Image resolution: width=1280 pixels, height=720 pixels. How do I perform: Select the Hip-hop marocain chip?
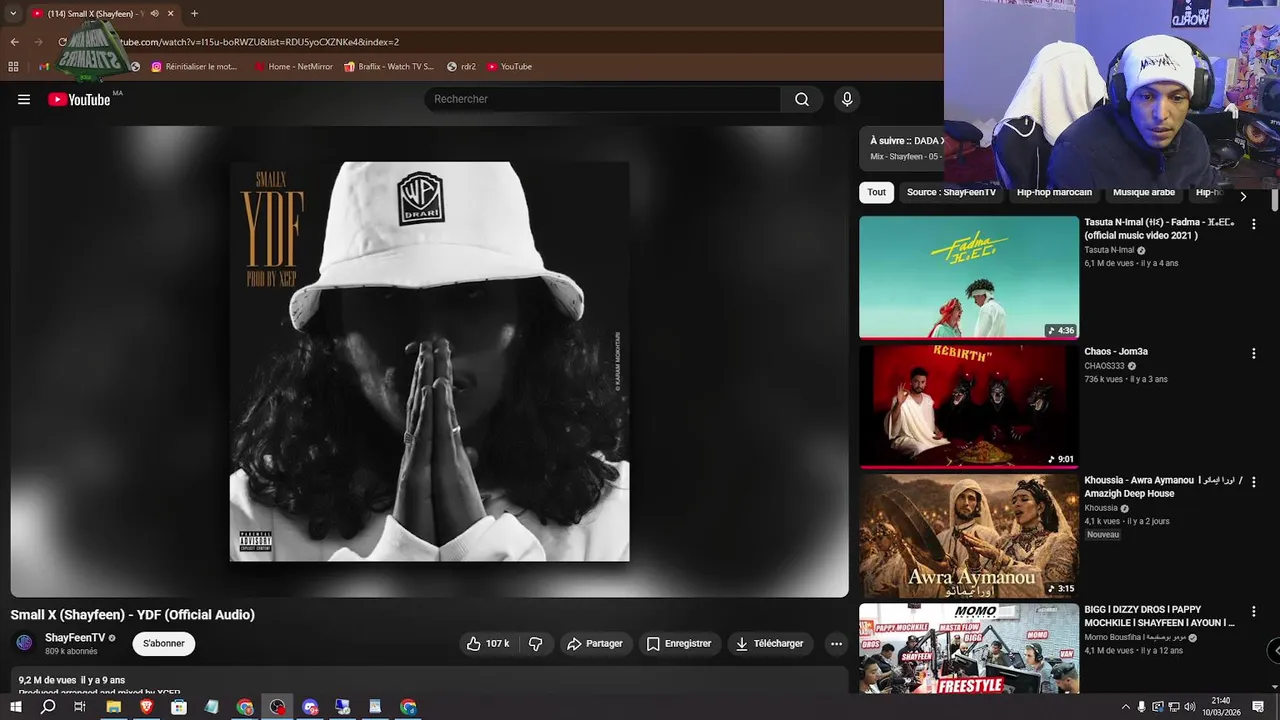pyautogui.click(x=1054, y=192)
